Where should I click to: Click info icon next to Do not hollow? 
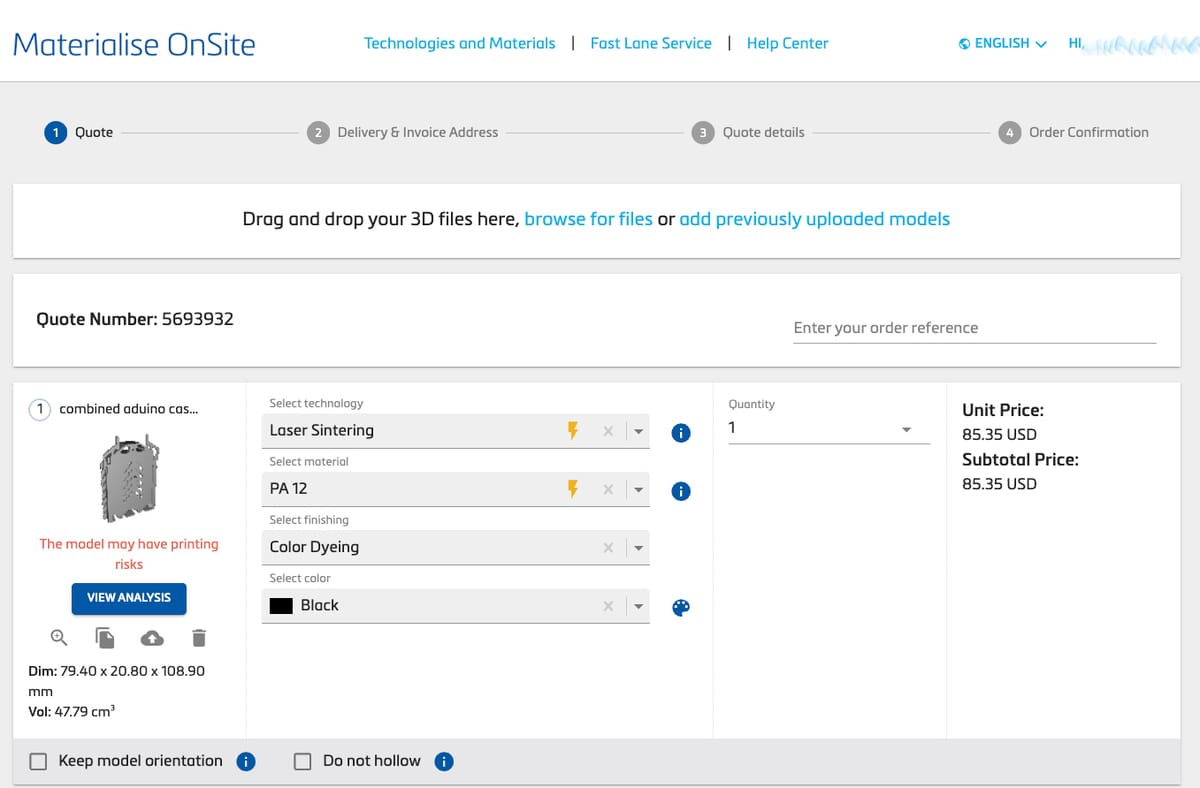point(444,762)
